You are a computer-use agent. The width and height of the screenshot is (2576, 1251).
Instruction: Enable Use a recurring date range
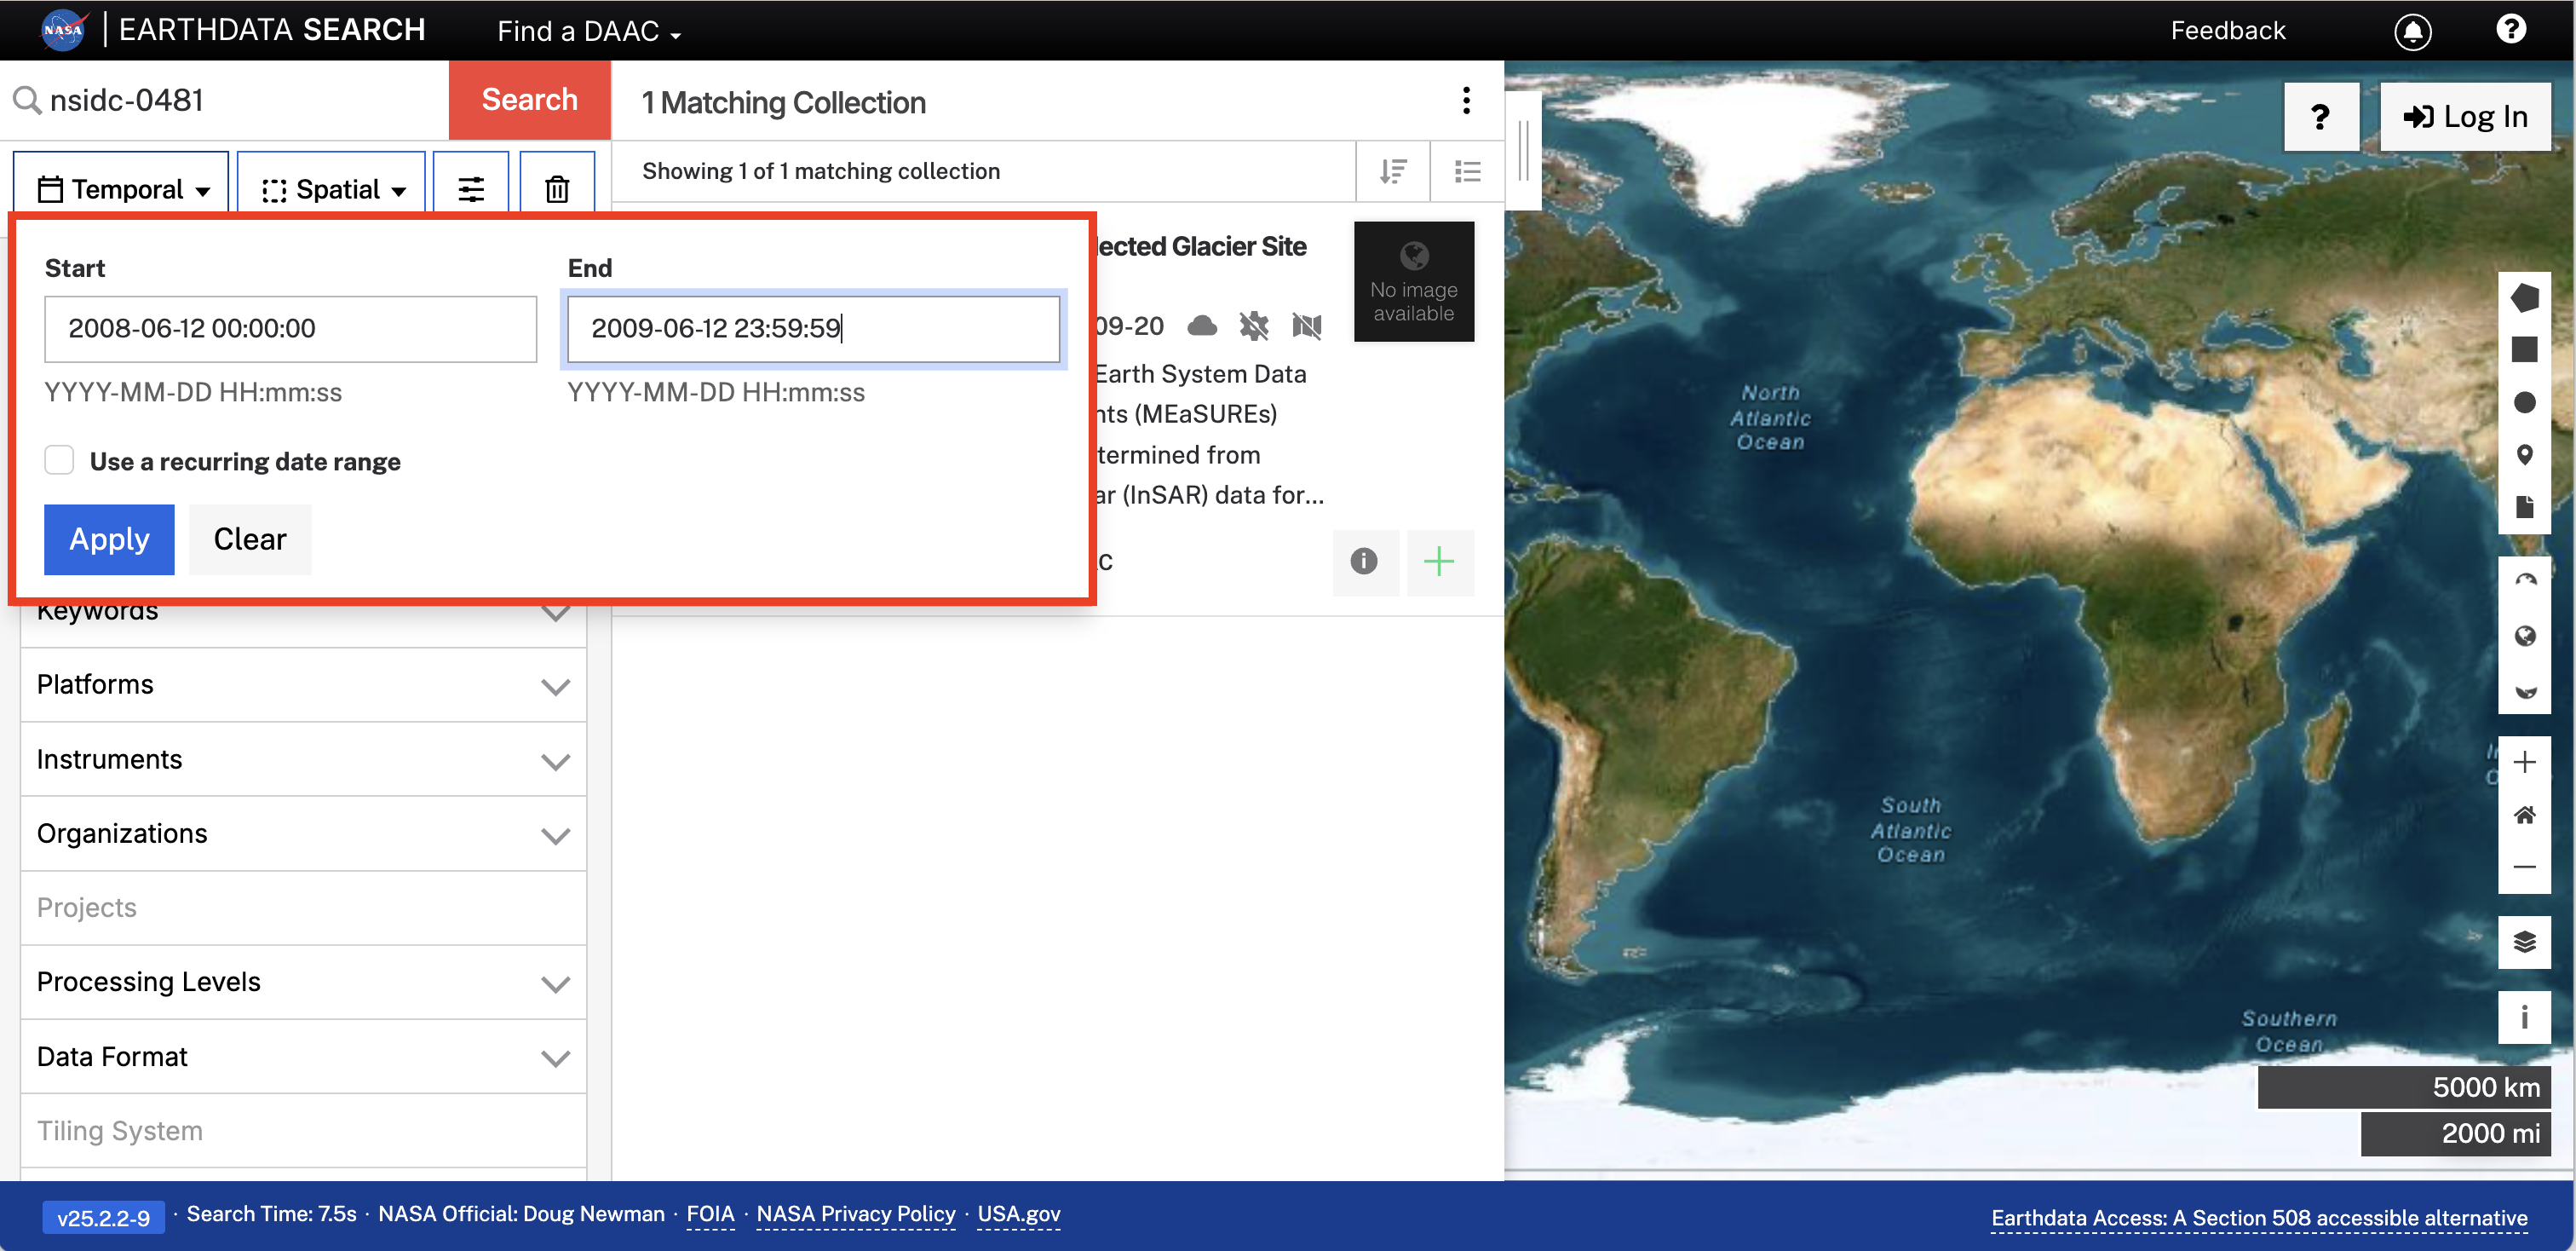pyautogui.click(x=60, y=461)
